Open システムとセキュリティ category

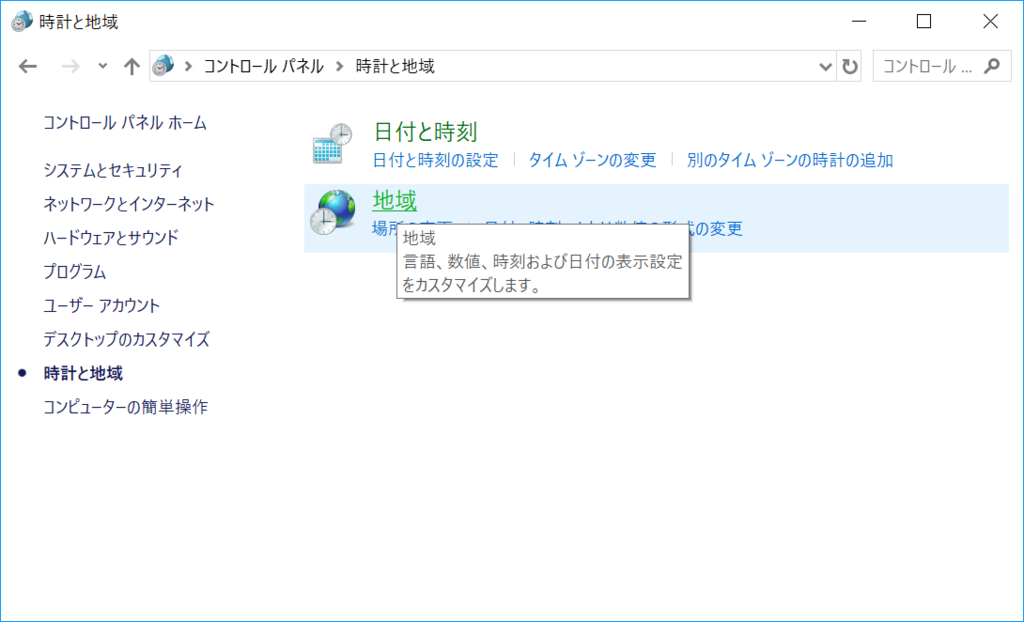113,171
